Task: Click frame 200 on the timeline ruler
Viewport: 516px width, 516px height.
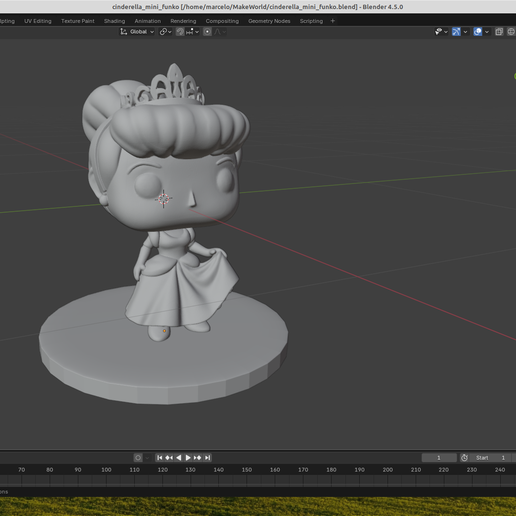Action: [x=388, y=470]
